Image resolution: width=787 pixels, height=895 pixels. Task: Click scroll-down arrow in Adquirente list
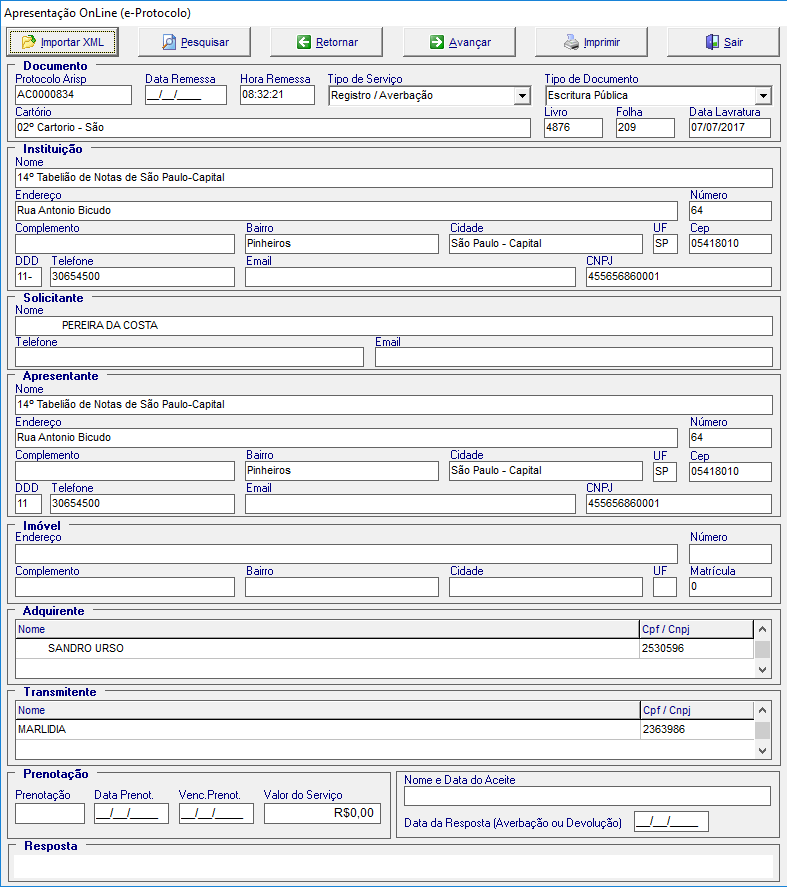(762, 670)
